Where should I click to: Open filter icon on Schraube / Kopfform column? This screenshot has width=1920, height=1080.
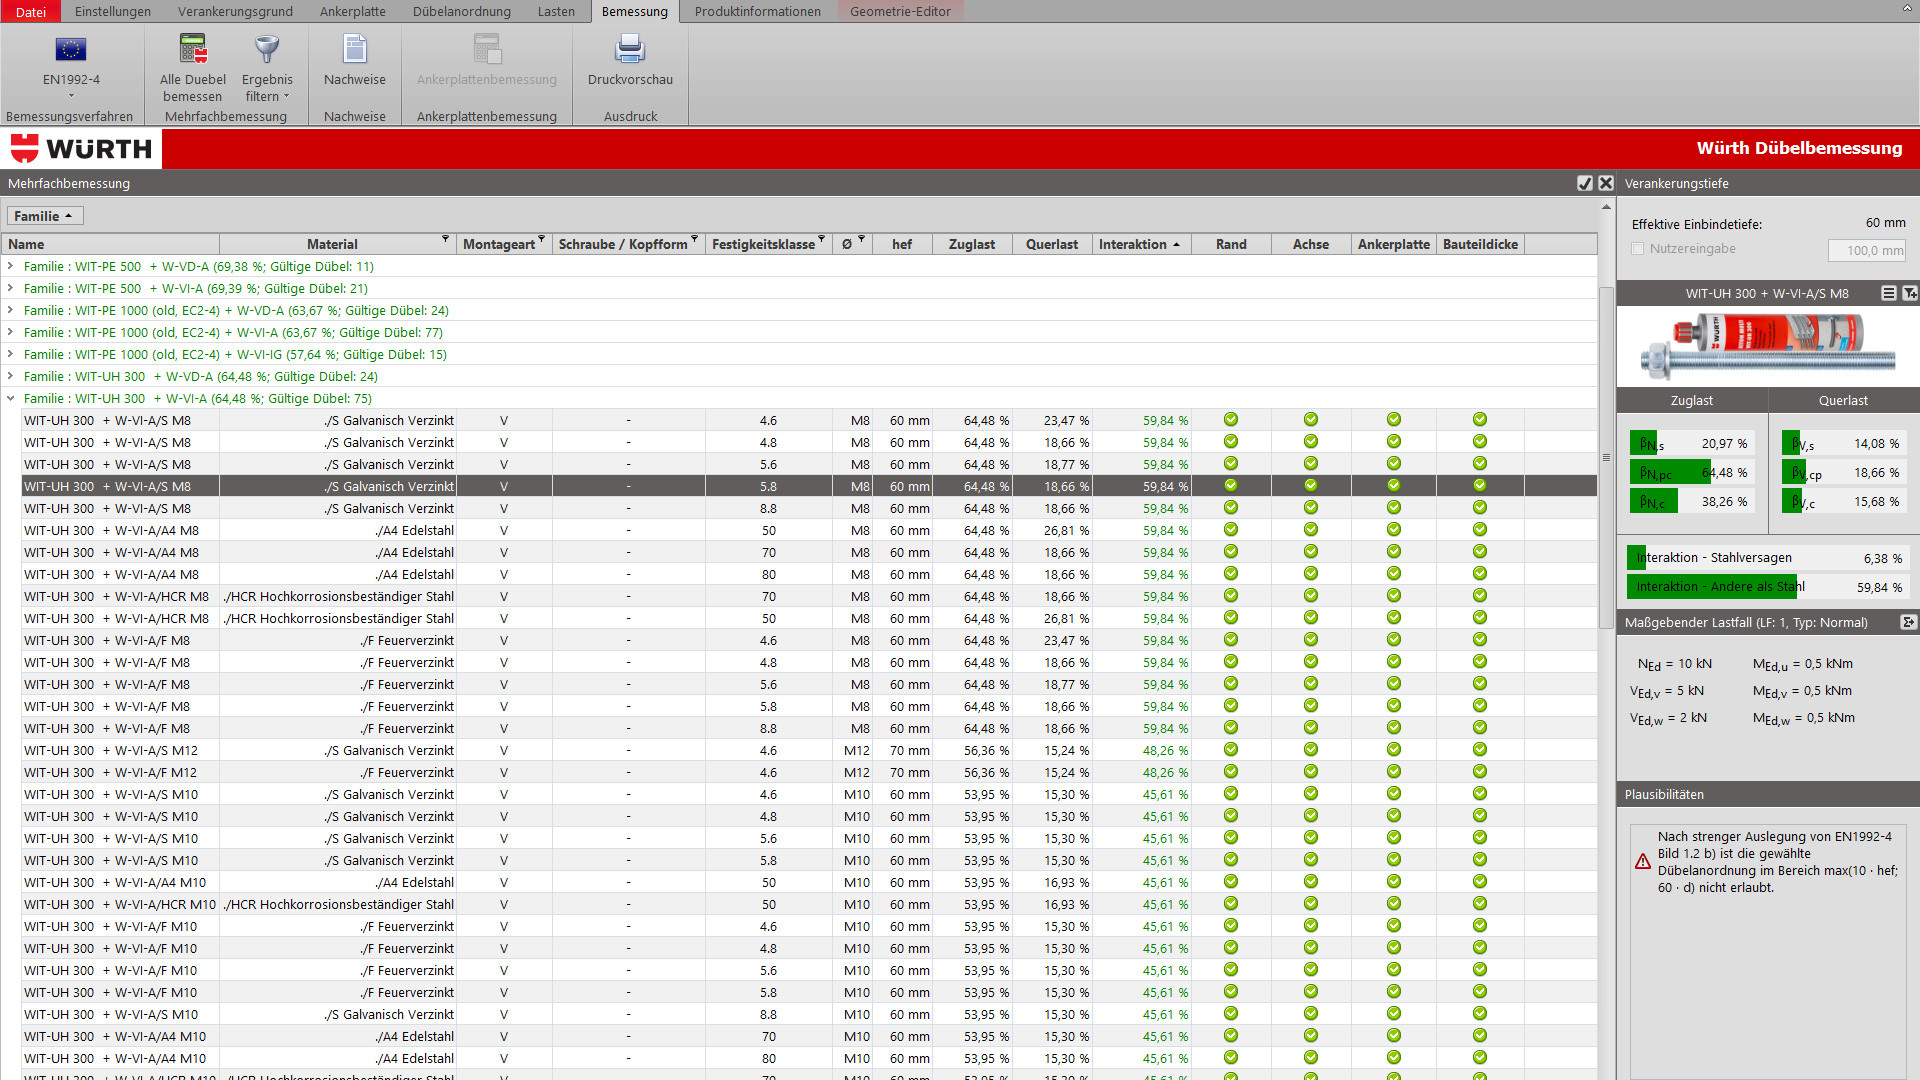tap(694, 240)
